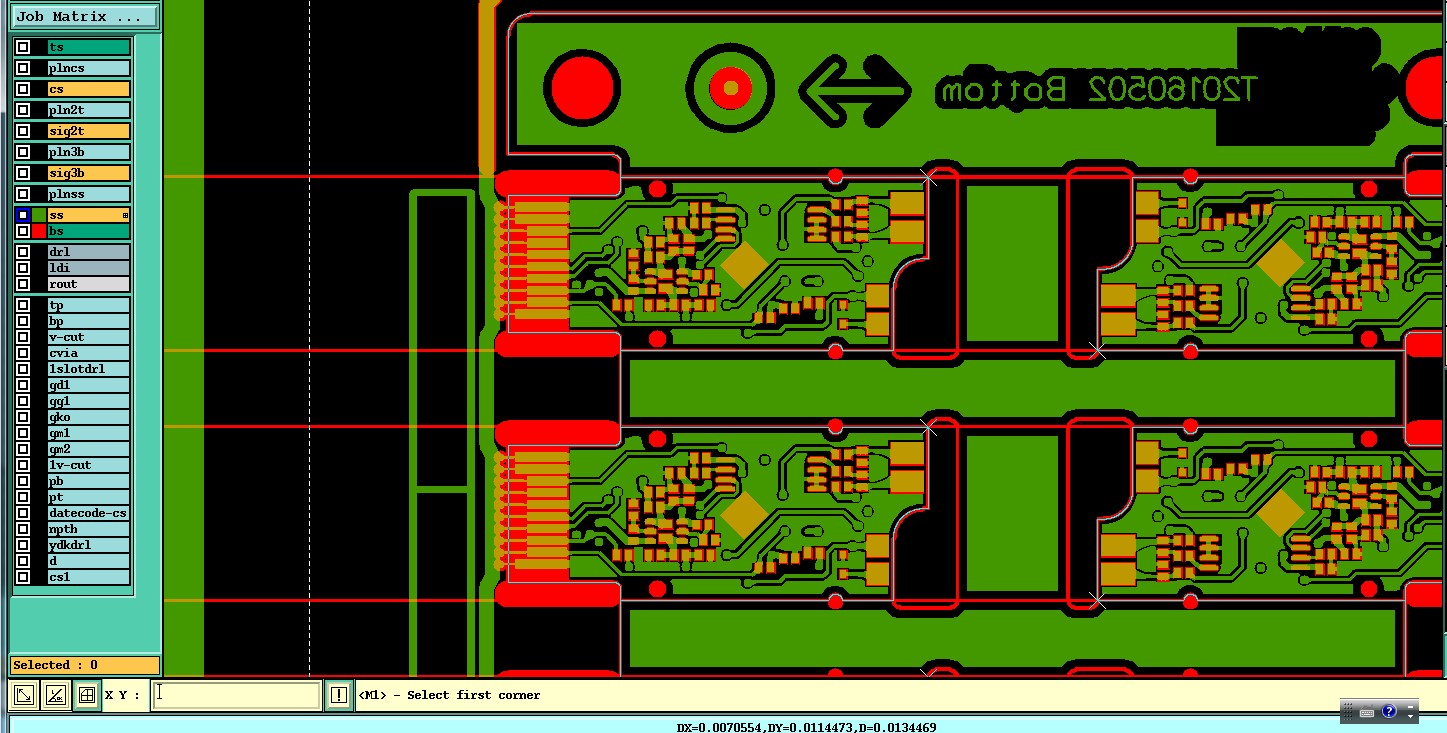Image resolution: width=1447 pixels, height=733 pixels.
Task: Select the 1slotdrl layer name
Action: click(89, 369)
